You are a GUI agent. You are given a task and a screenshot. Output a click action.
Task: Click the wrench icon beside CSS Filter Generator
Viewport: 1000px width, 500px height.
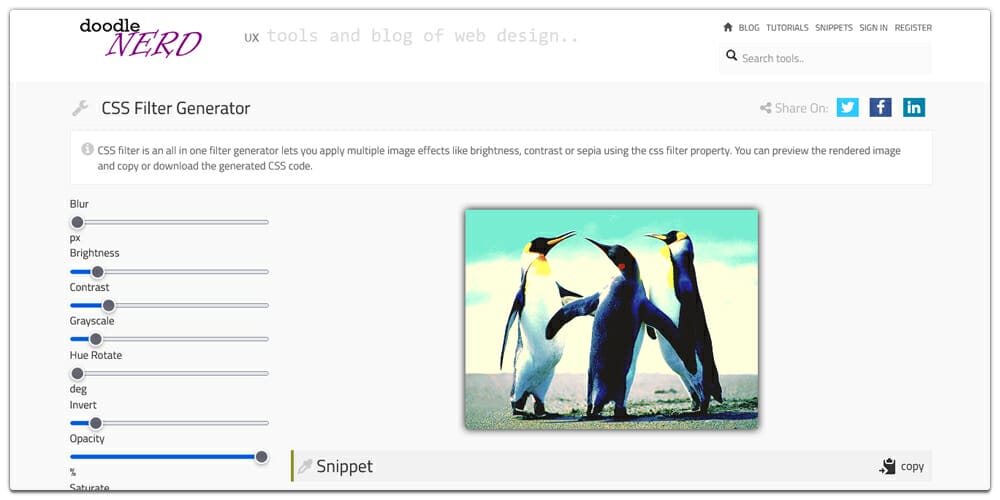point(80,108)
